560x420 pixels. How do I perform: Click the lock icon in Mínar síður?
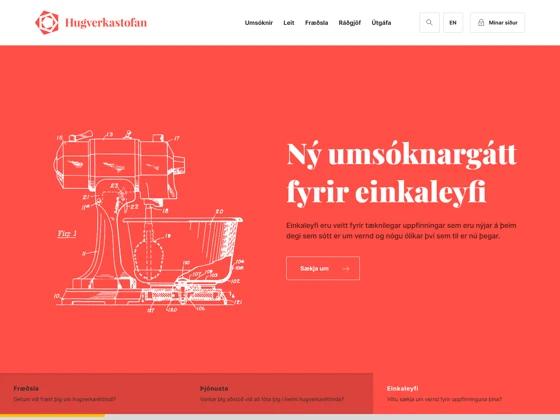pyautogui.click(x=481, y=22)
